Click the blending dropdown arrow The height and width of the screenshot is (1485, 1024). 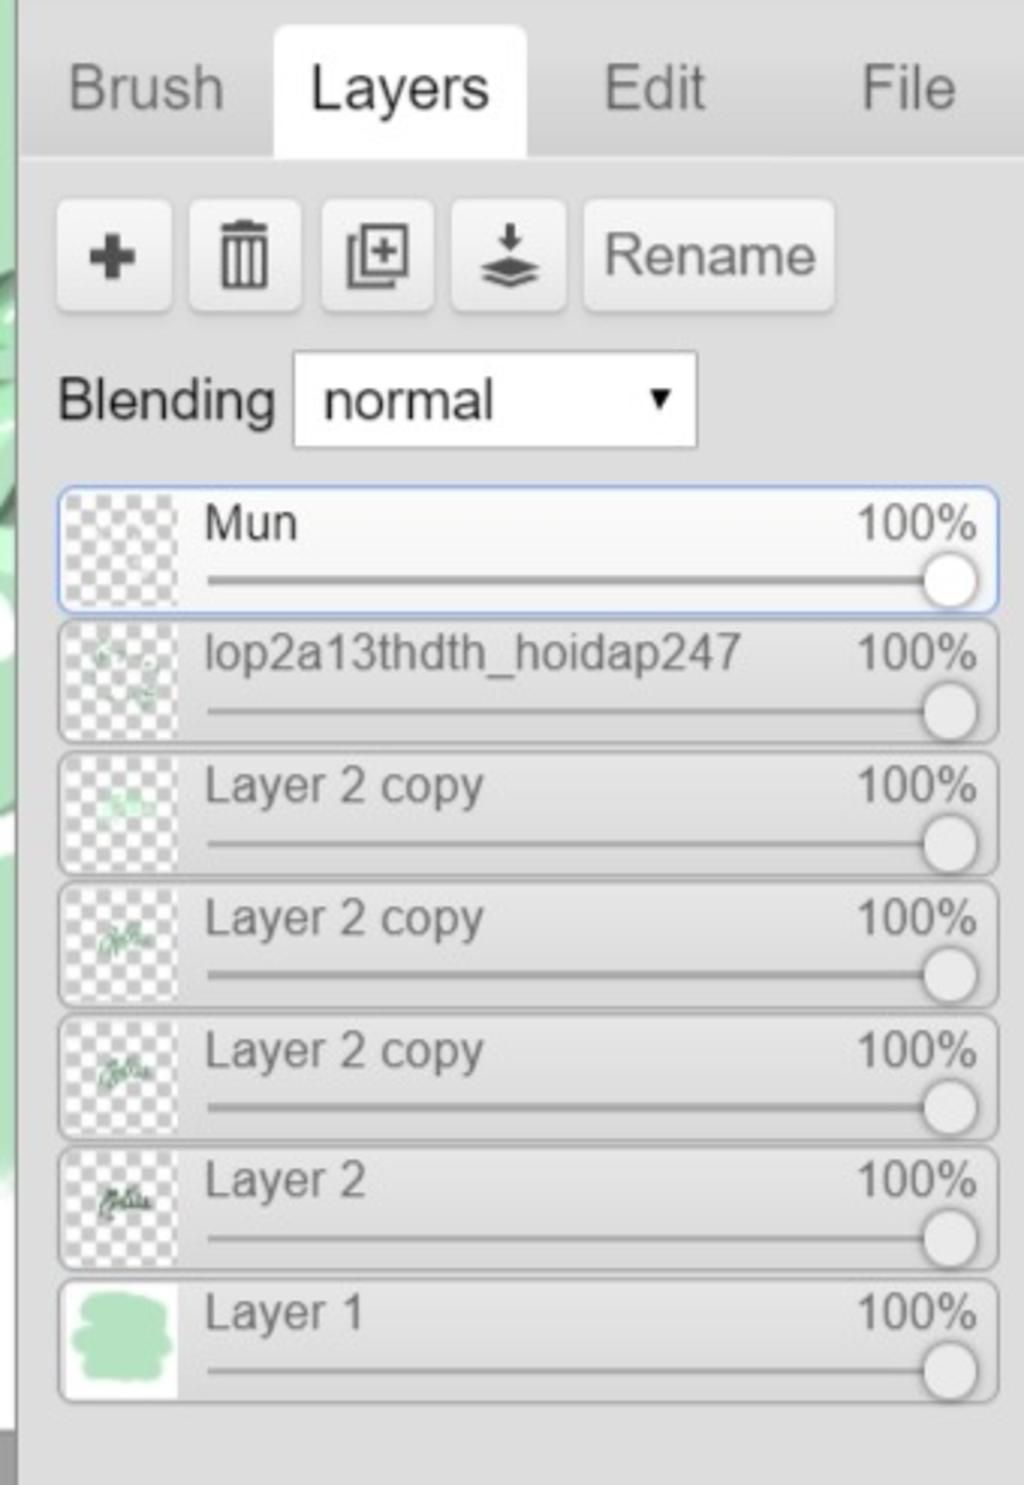659,400
